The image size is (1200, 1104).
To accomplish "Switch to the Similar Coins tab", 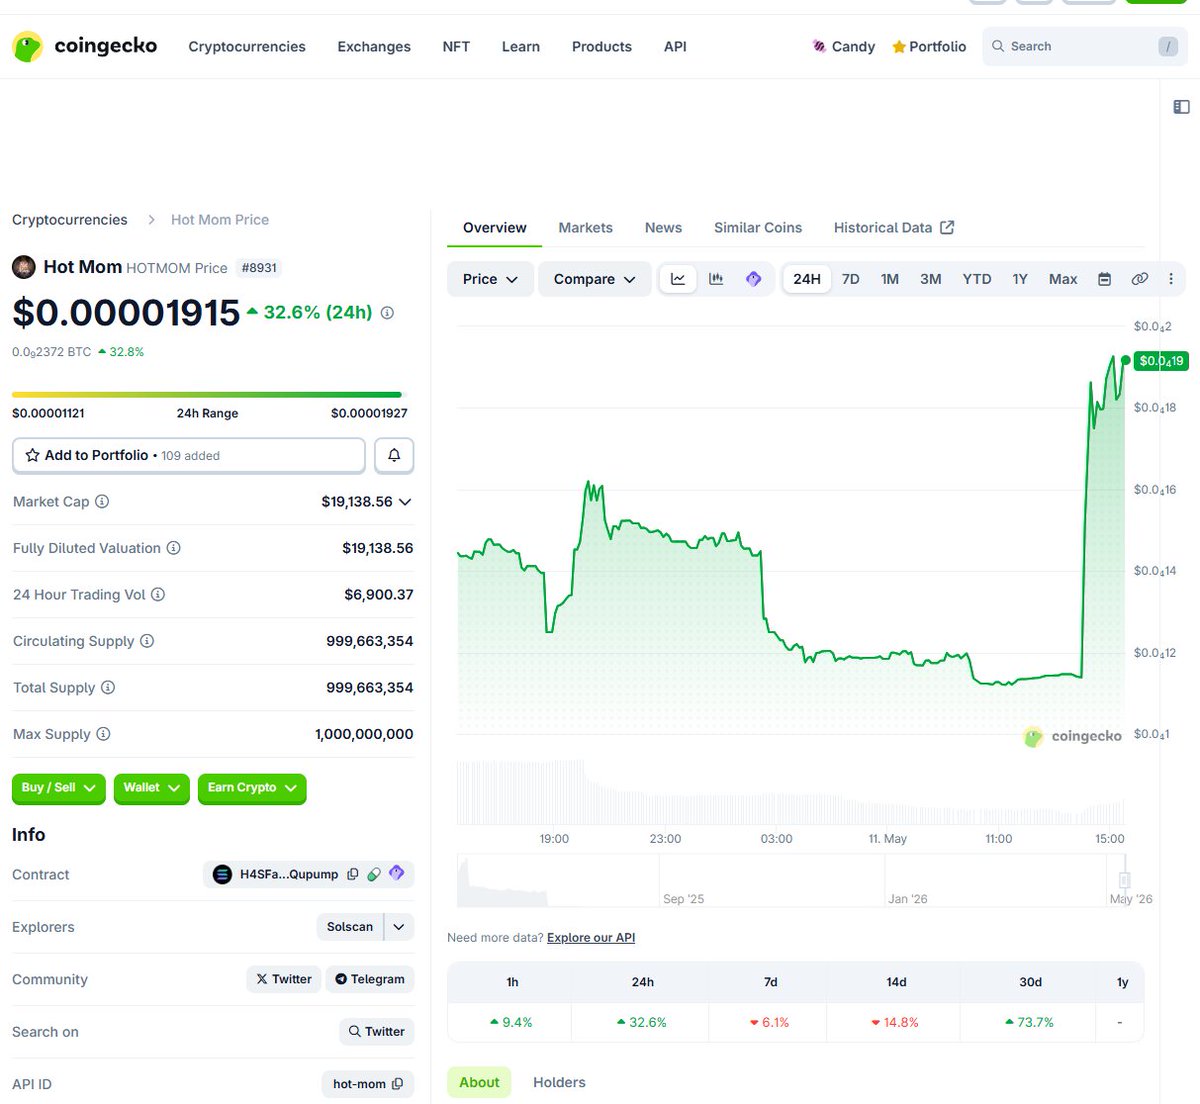I will click(x=758, y=228).
